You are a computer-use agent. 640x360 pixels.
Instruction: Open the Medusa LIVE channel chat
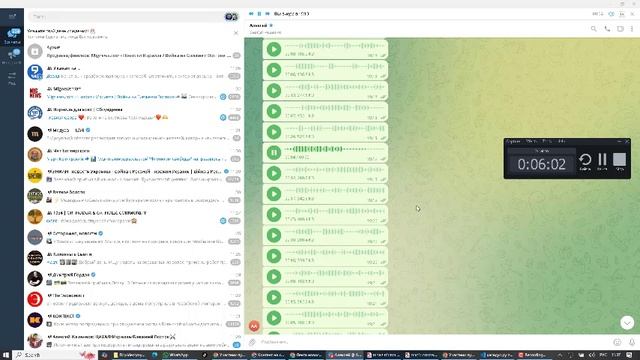click(x=134, y=134)
